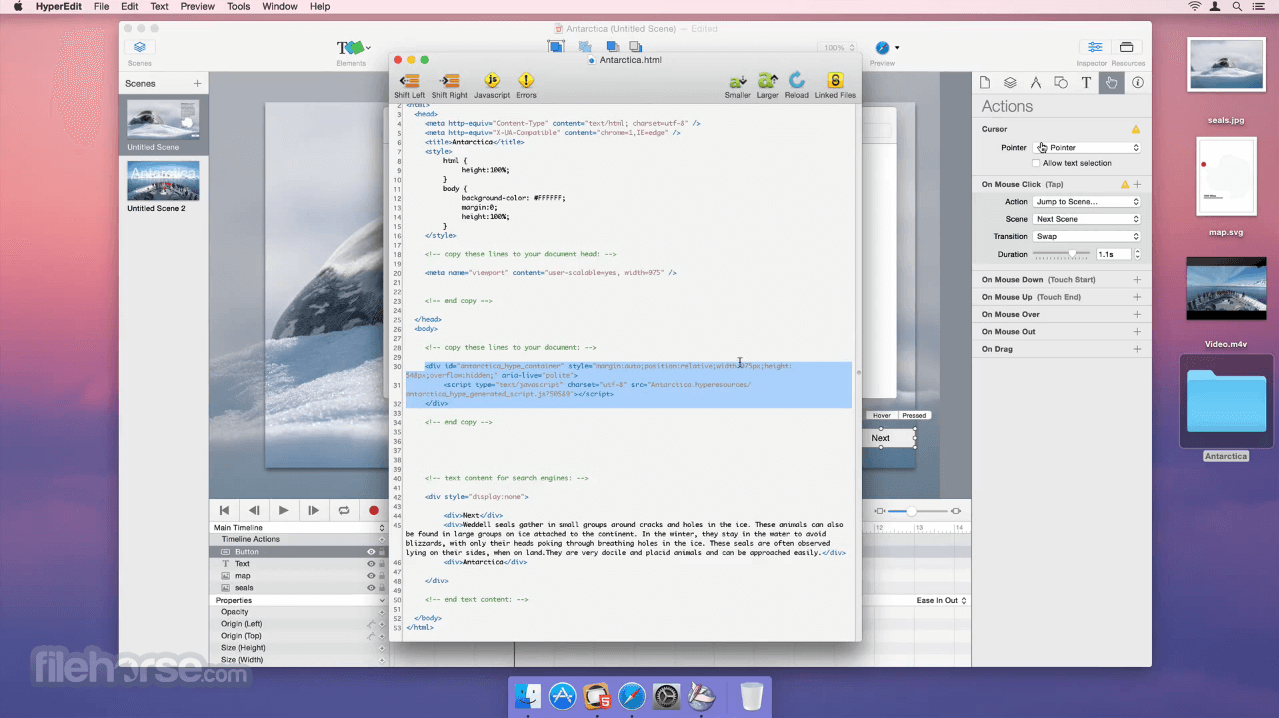Open the Text menu
The height and width of the screenshot is (718, 1279).
coord(159,6)
